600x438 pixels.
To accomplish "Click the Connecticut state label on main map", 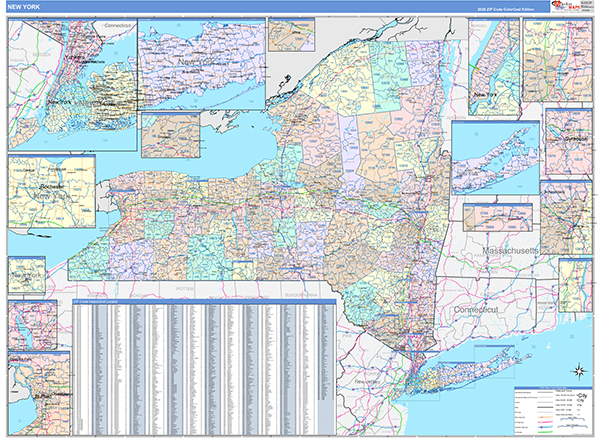I will tap(476, 310).
